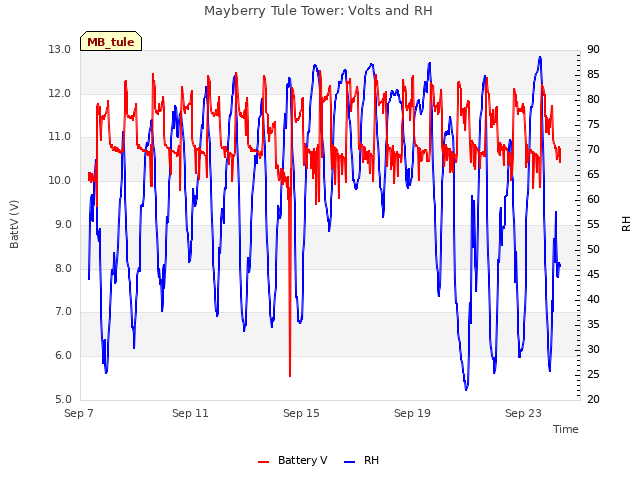Click the red voltage spike bottom near 5.5 V
640x480 pixels.
(x=290, y=375)
